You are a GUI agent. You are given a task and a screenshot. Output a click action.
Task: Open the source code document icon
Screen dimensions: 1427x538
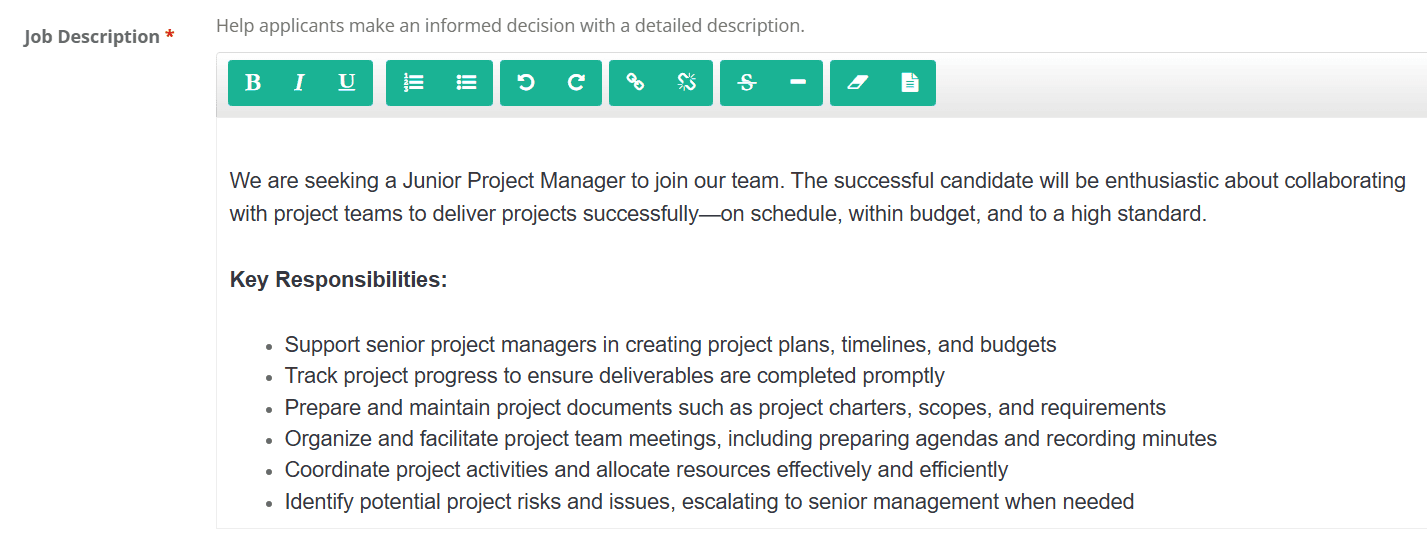[x=909, y=83]
